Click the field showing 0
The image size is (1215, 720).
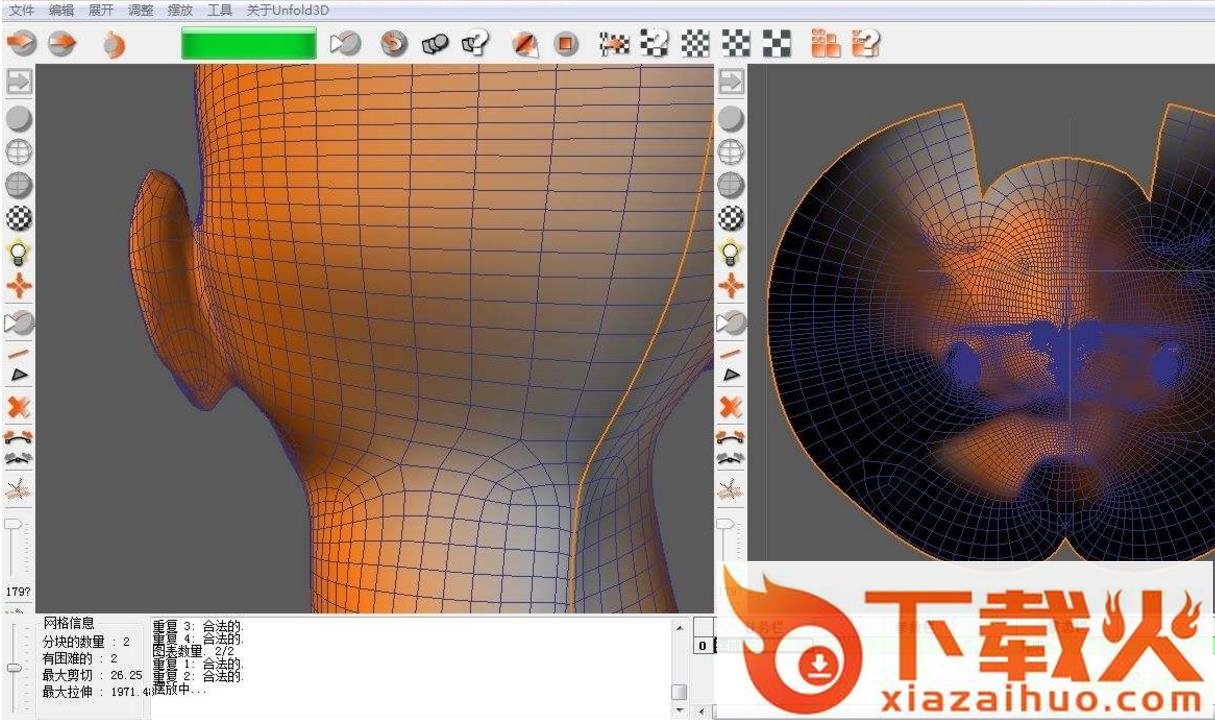[702, 646]
